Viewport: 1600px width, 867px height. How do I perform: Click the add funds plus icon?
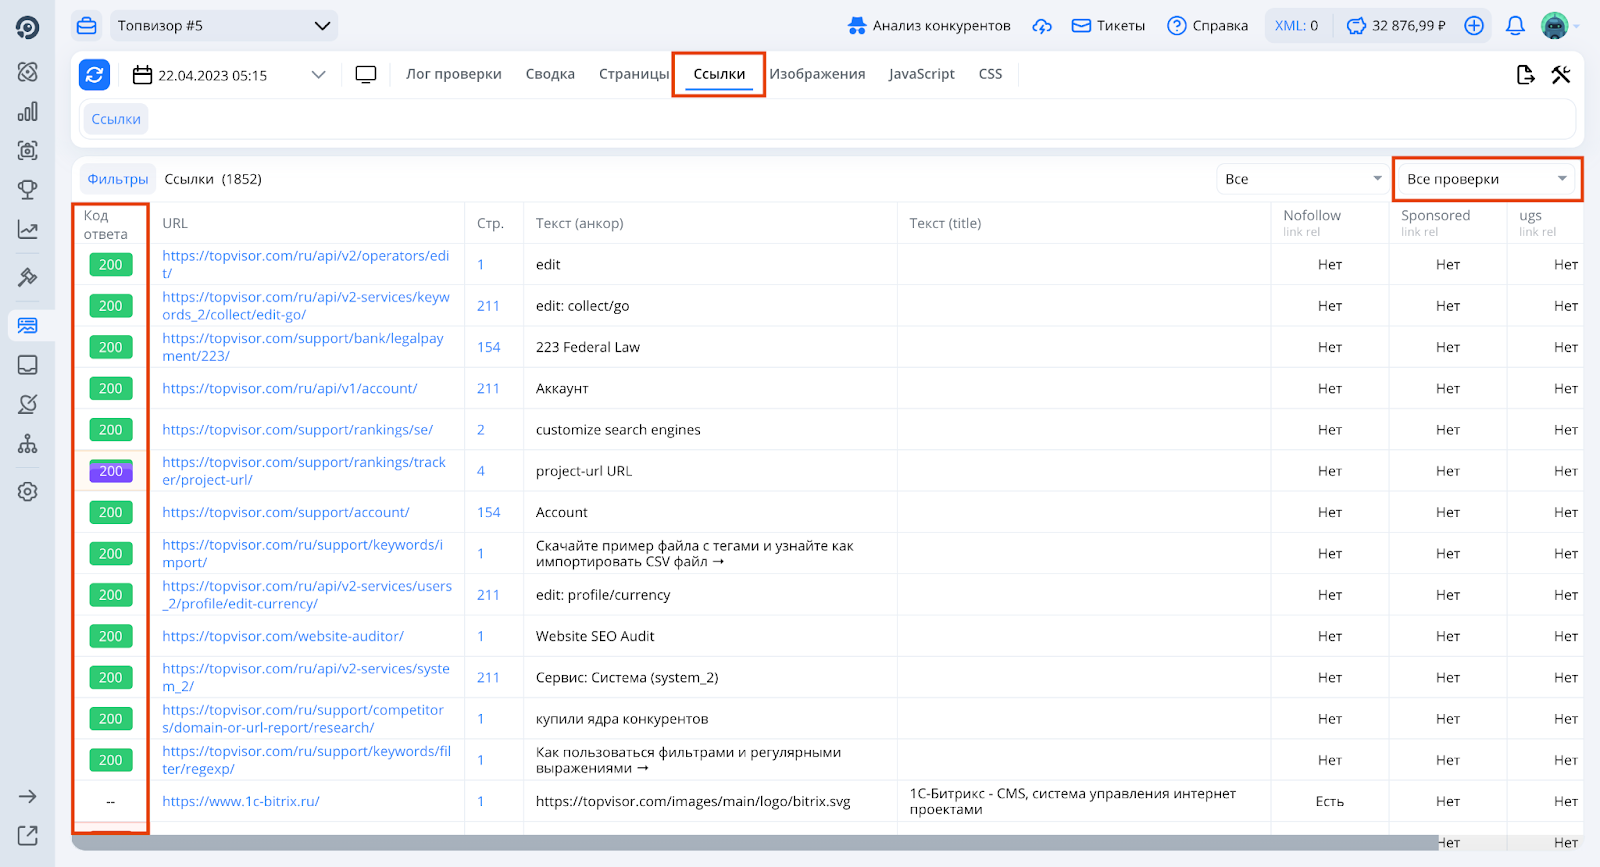(1474, 26)
